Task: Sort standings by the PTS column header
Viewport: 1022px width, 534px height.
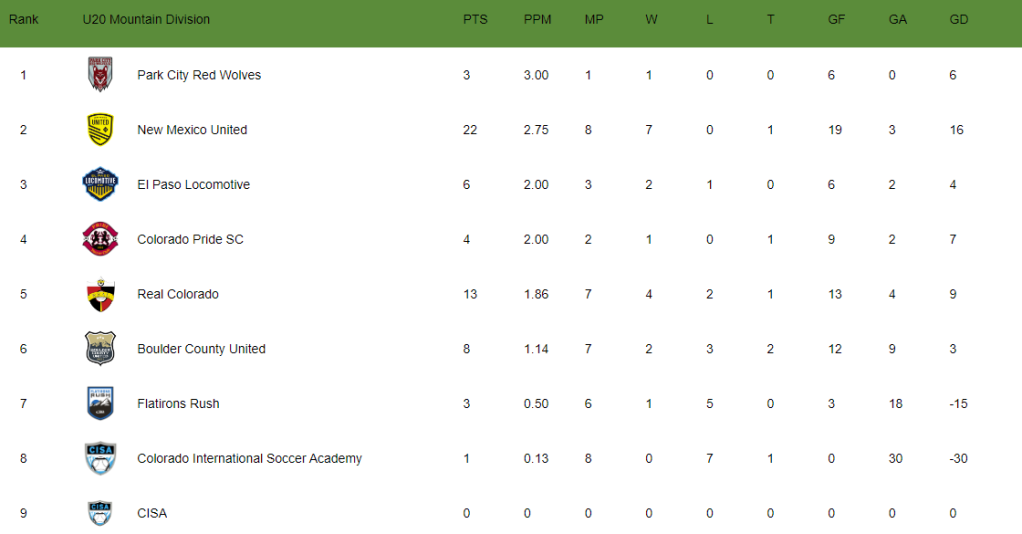Action: click(475, 20)
